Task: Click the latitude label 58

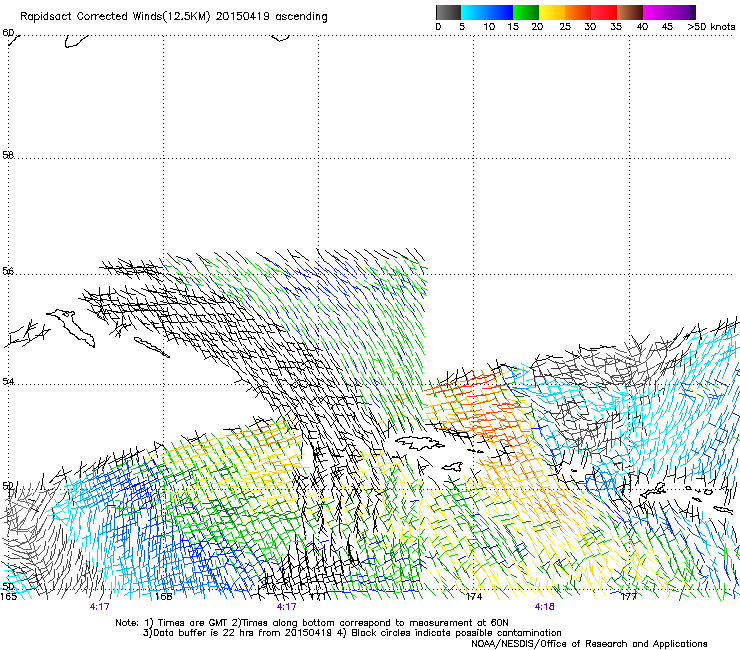Action: point(8,155)
